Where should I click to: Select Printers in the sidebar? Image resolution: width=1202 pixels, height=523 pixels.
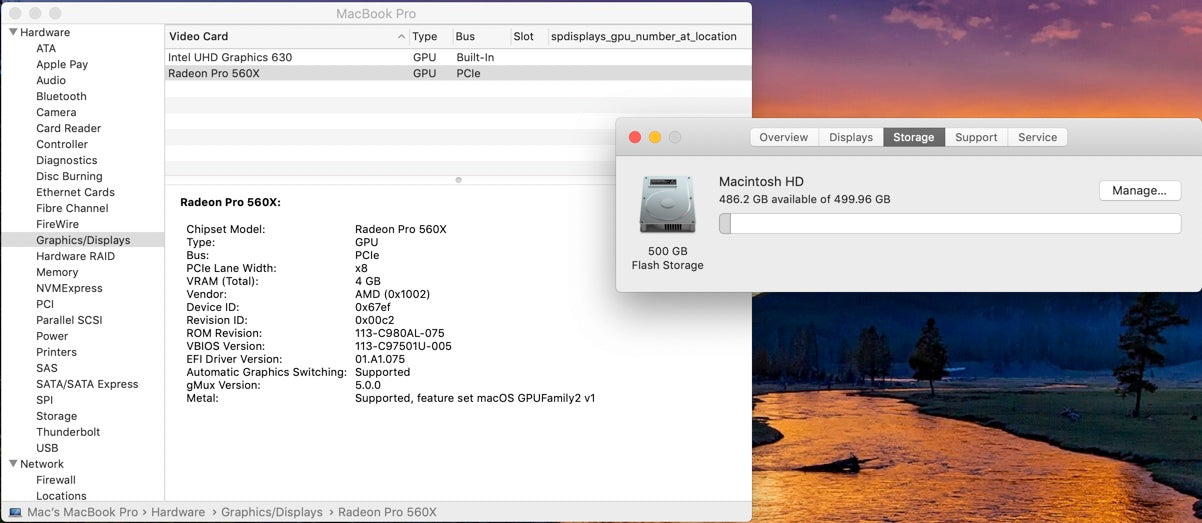tap(56, 352)
